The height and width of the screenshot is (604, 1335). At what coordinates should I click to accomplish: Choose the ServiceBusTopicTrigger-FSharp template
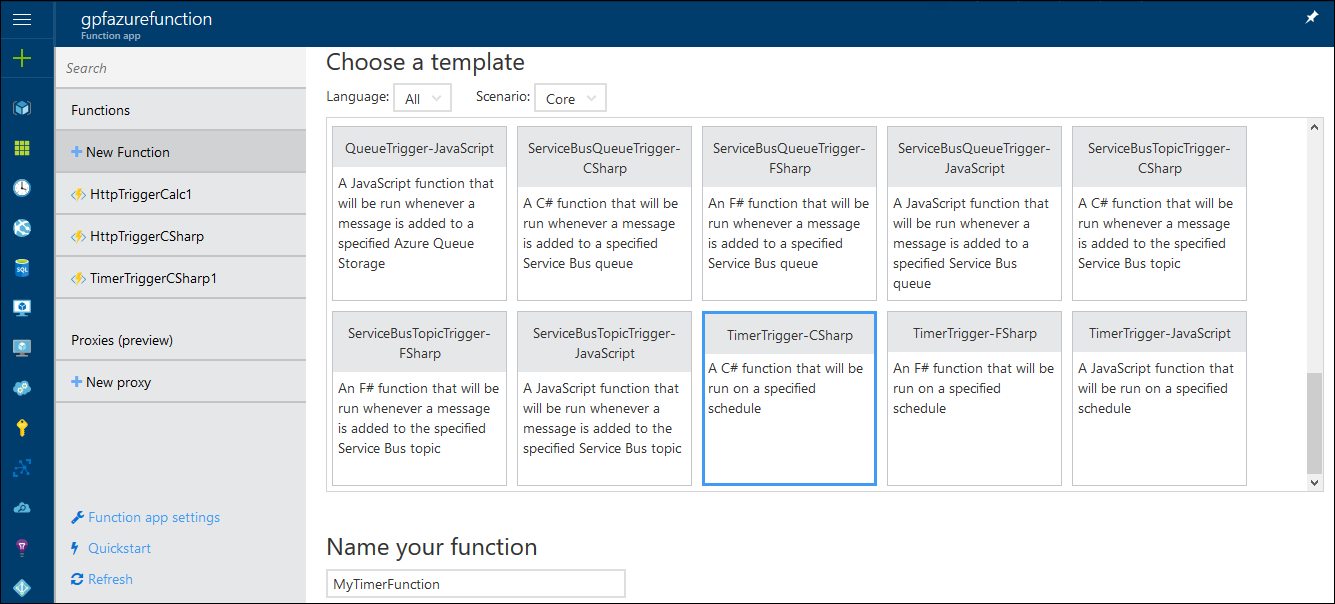click(x=420, y=398)
